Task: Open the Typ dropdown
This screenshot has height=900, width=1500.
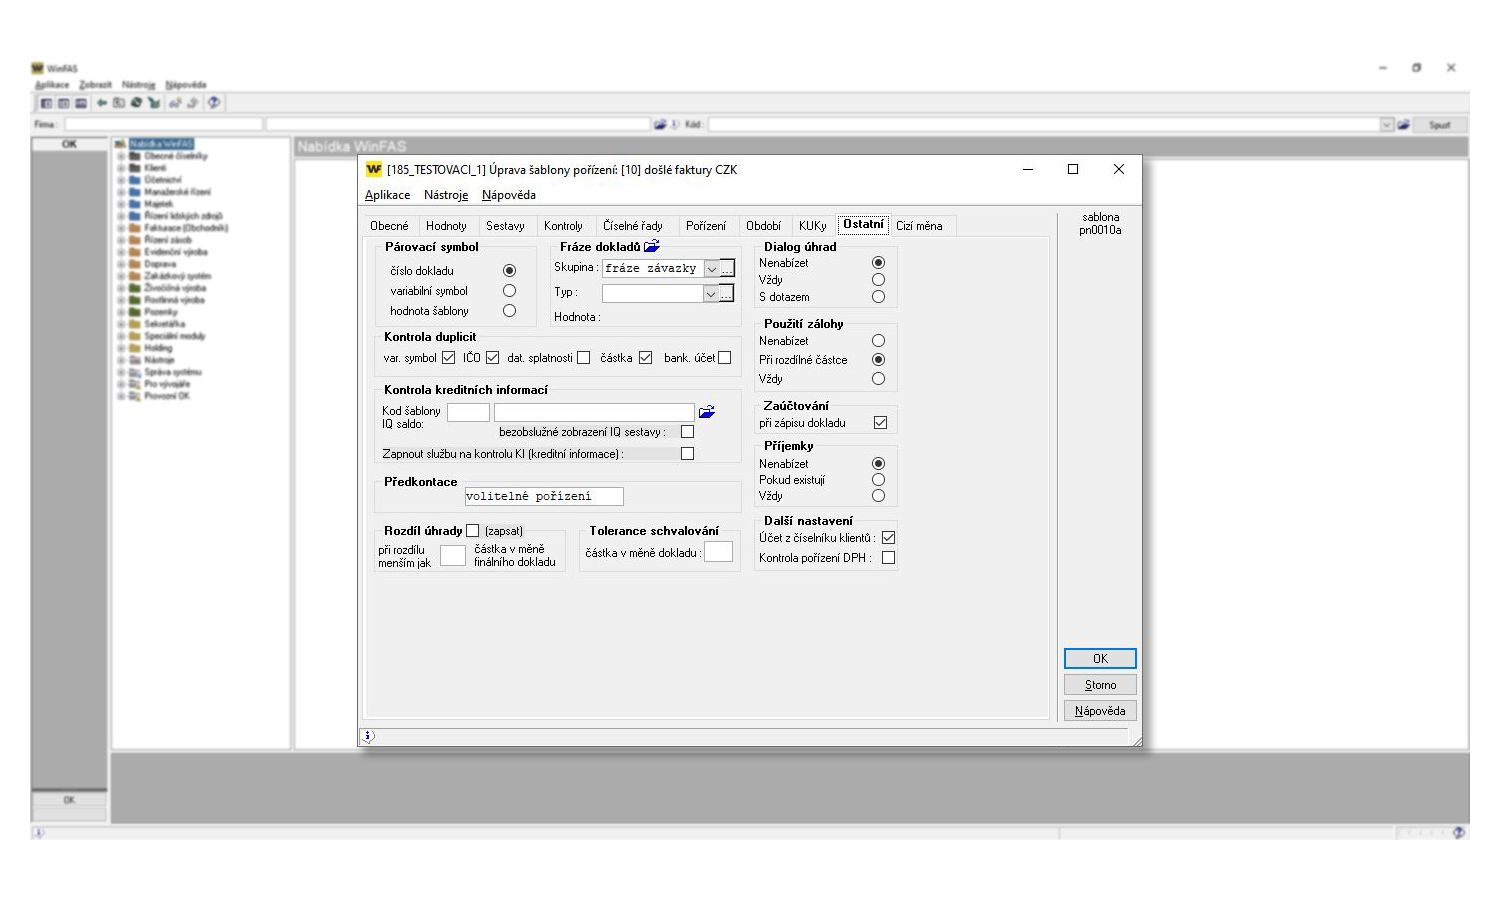Action: coord(711,294)
